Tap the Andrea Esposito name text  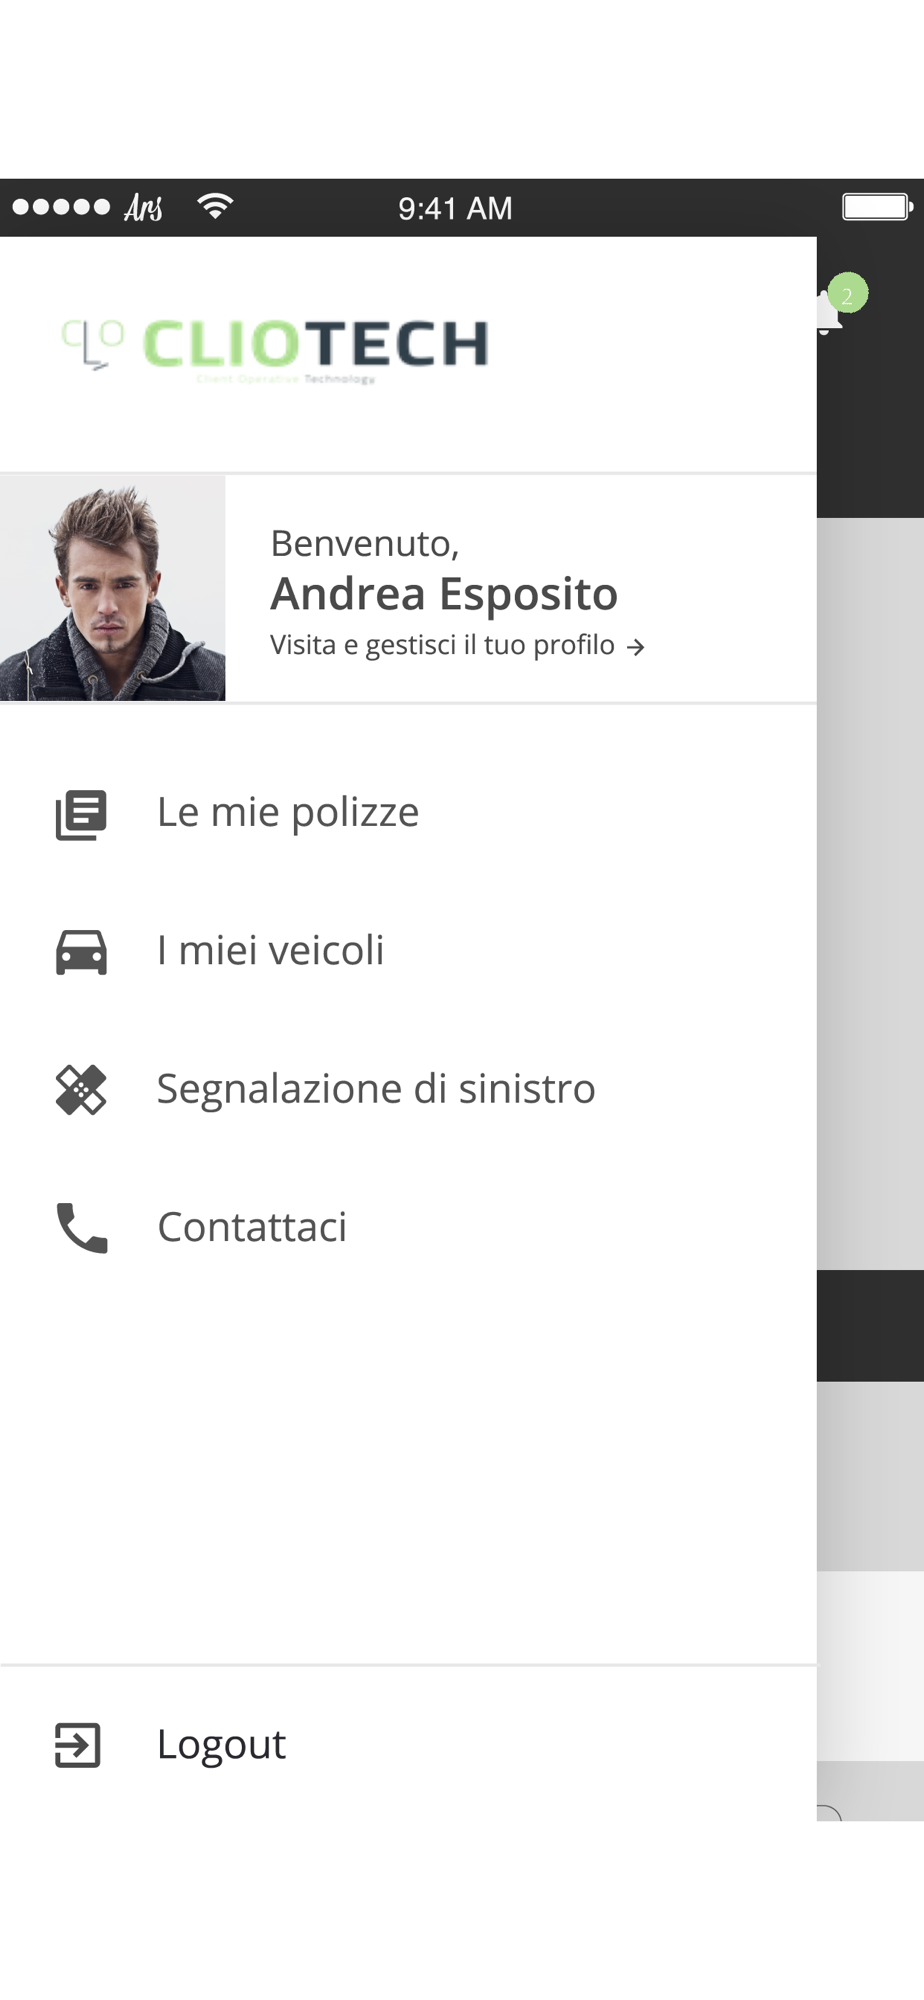coord(444,594)
